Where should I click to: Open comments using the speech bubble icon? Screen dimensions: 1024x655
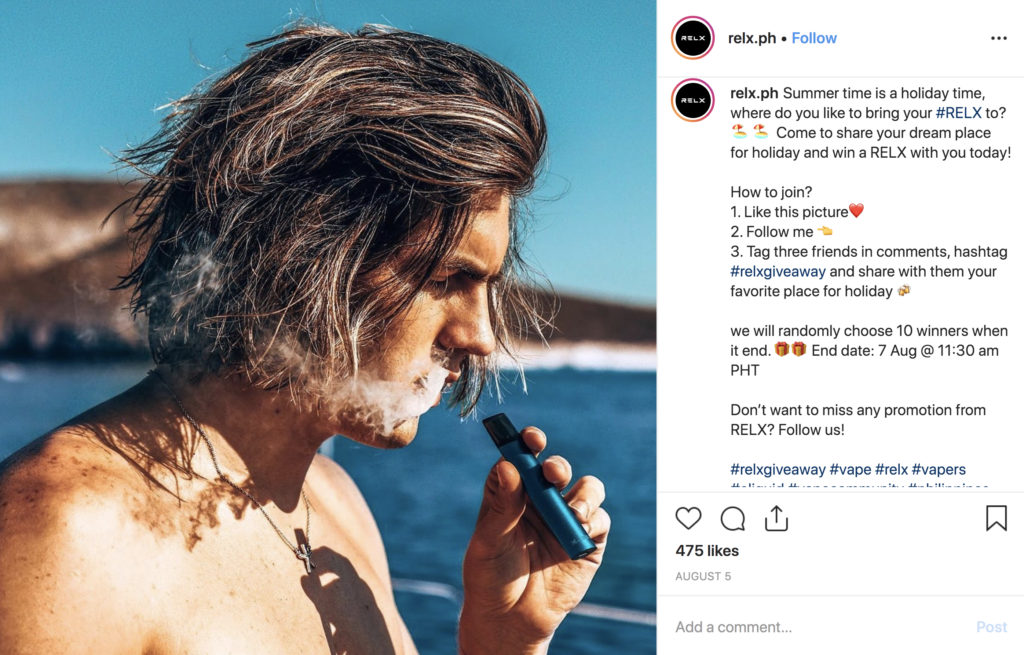pos(733,519)
